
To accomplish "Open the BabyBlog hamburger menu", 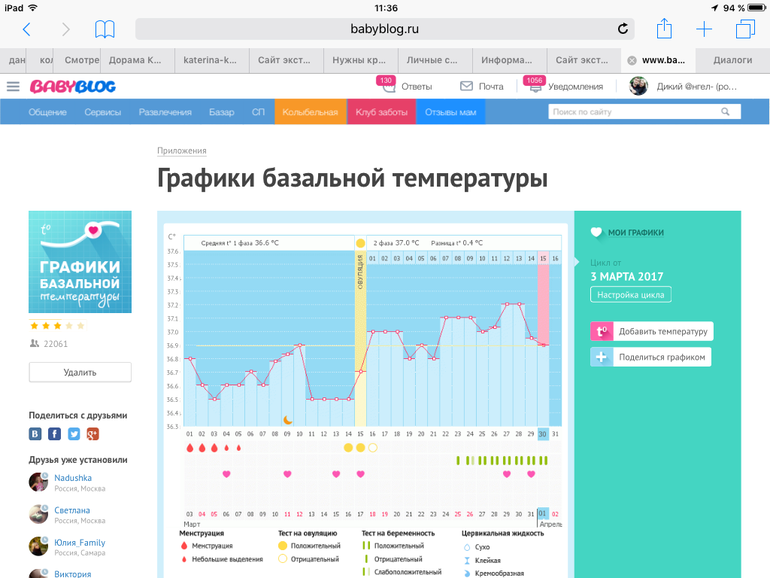I will [13, 87].
